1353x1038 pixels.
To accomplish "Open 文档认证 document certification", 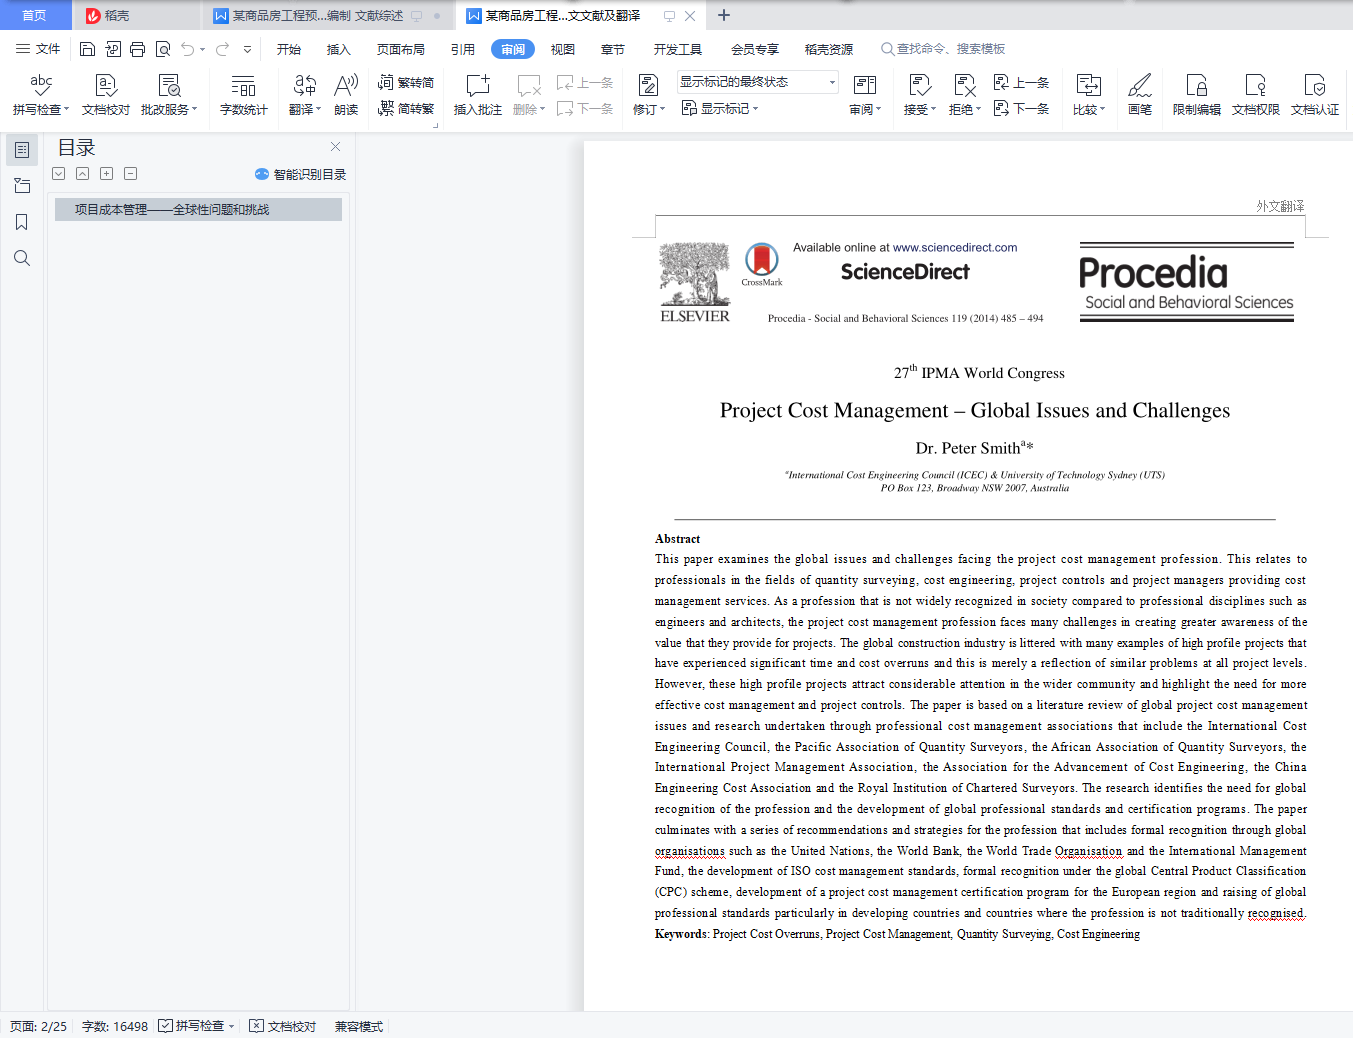I will click(x=1314, y=95).
